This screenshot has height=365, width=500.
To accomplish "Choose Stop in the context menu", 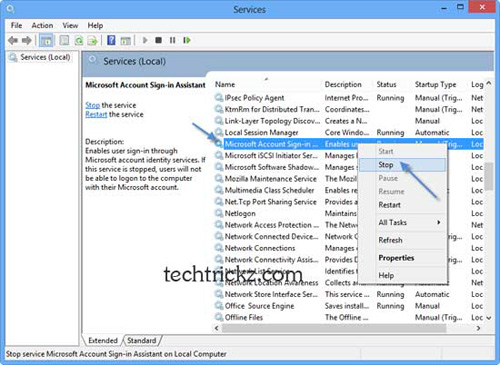I will [402, 165].
